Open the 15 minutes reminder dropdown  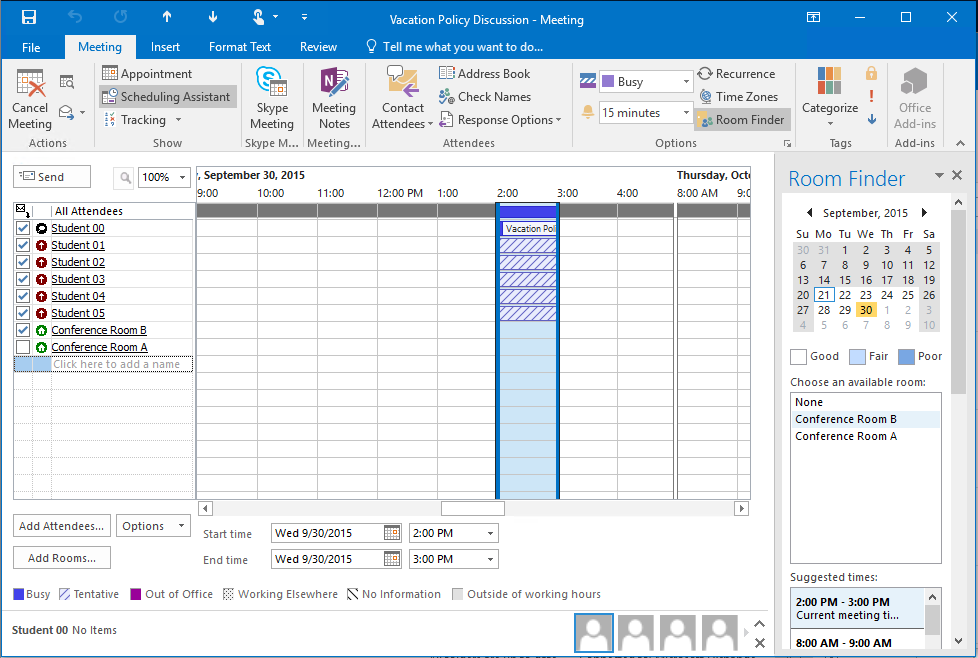(685, 113)
